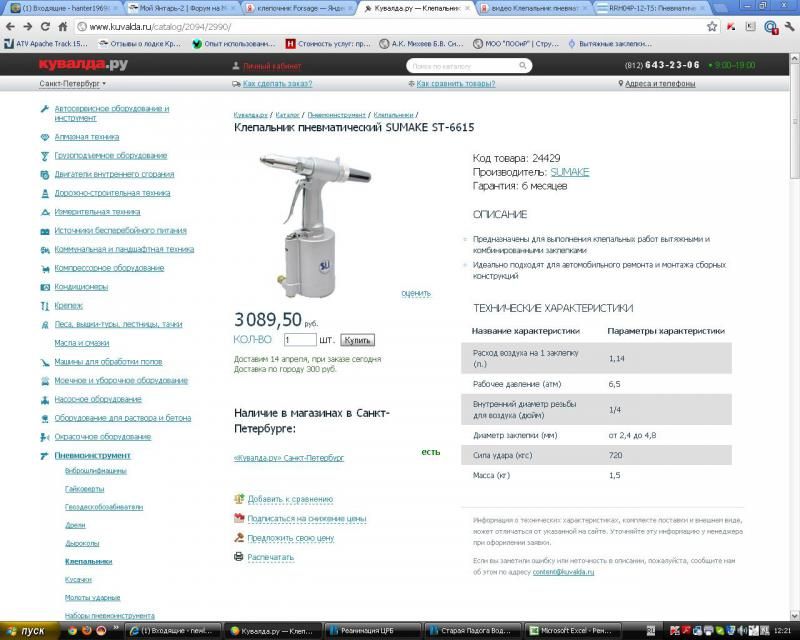Click the diamond icon for Алмазная техника

45,137
